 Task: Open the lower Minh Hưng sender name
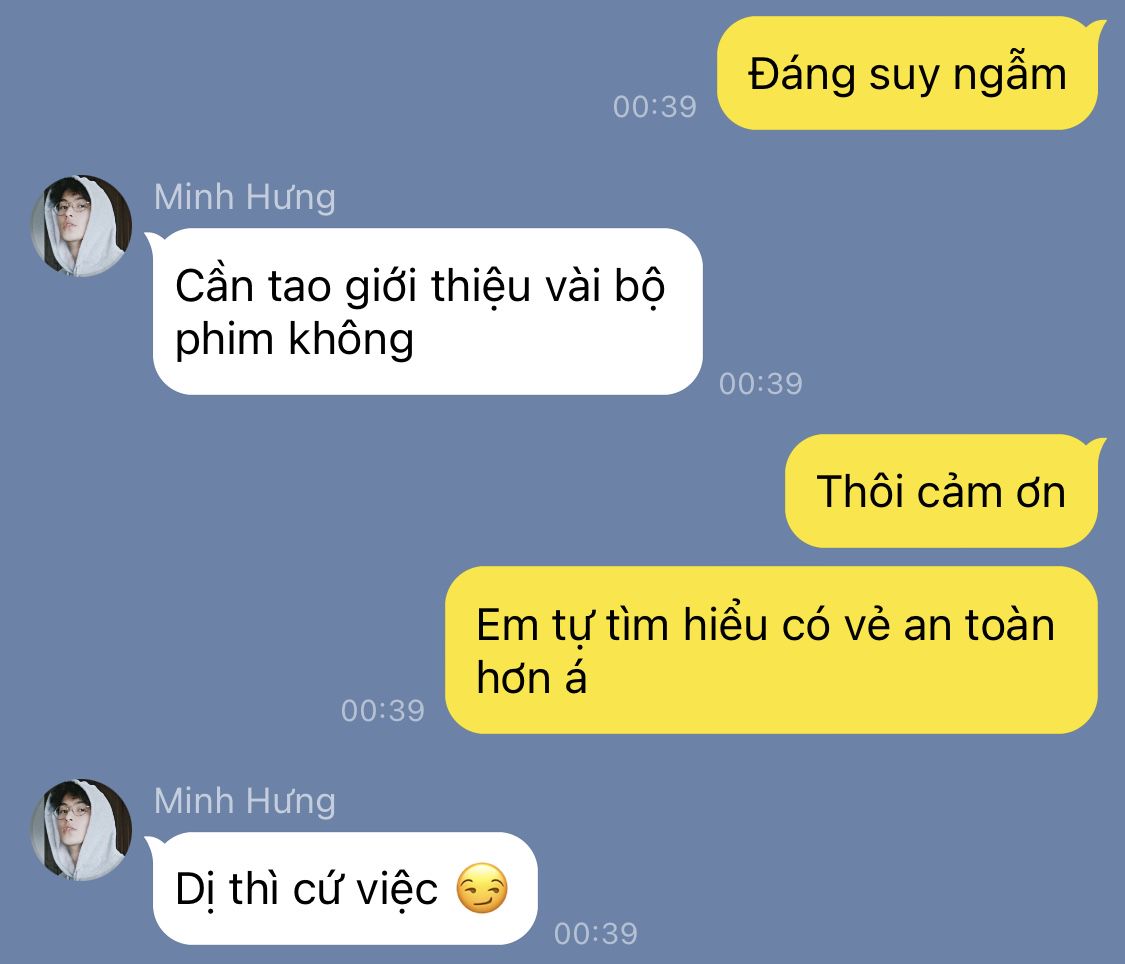[245, 801]
